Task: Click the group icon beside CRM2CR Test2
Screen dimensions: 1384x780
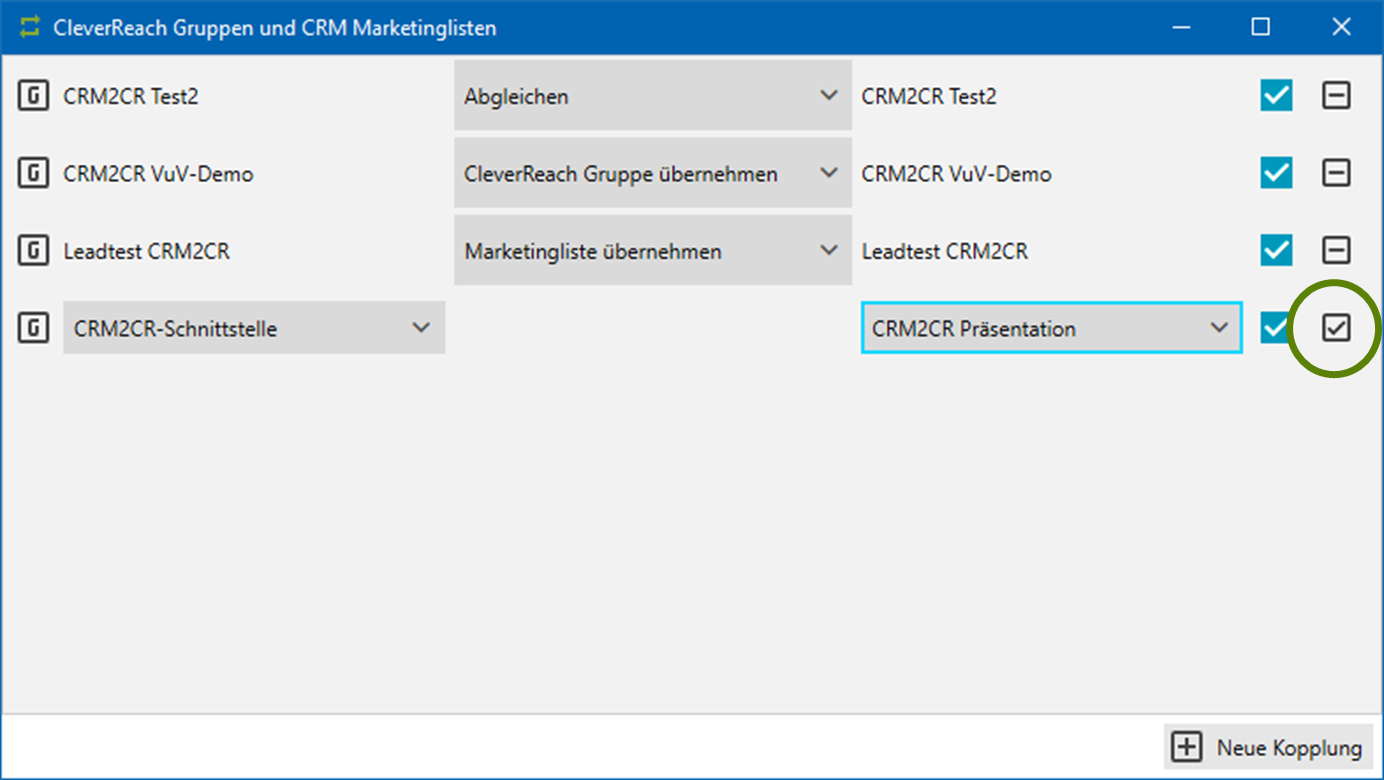Action: pyautogui.click(x=33, y=96)
